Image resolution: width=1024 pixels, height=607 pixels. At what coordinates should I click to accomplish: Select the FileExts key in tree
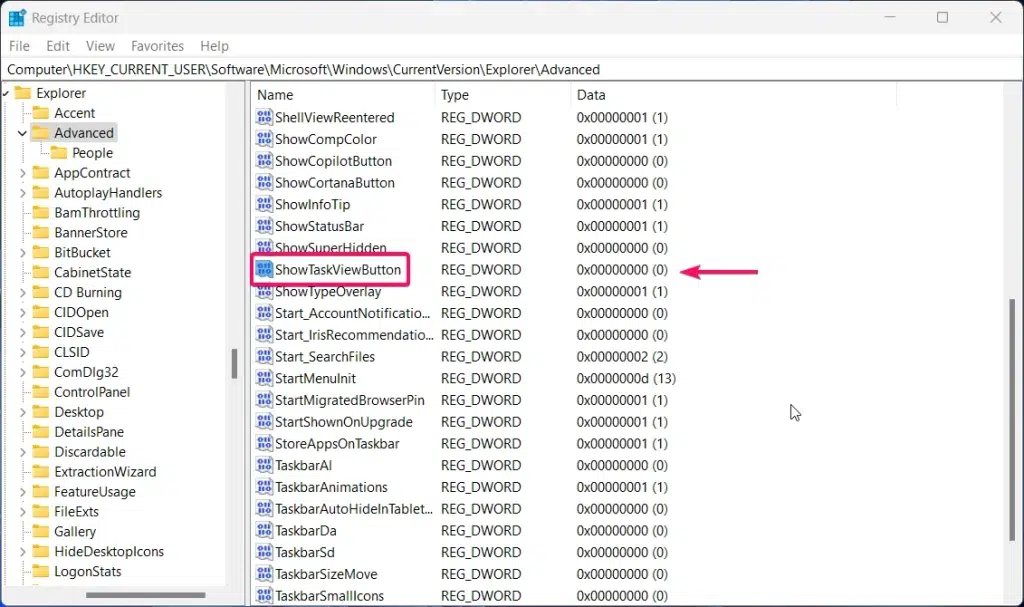(x=76, y=512)
